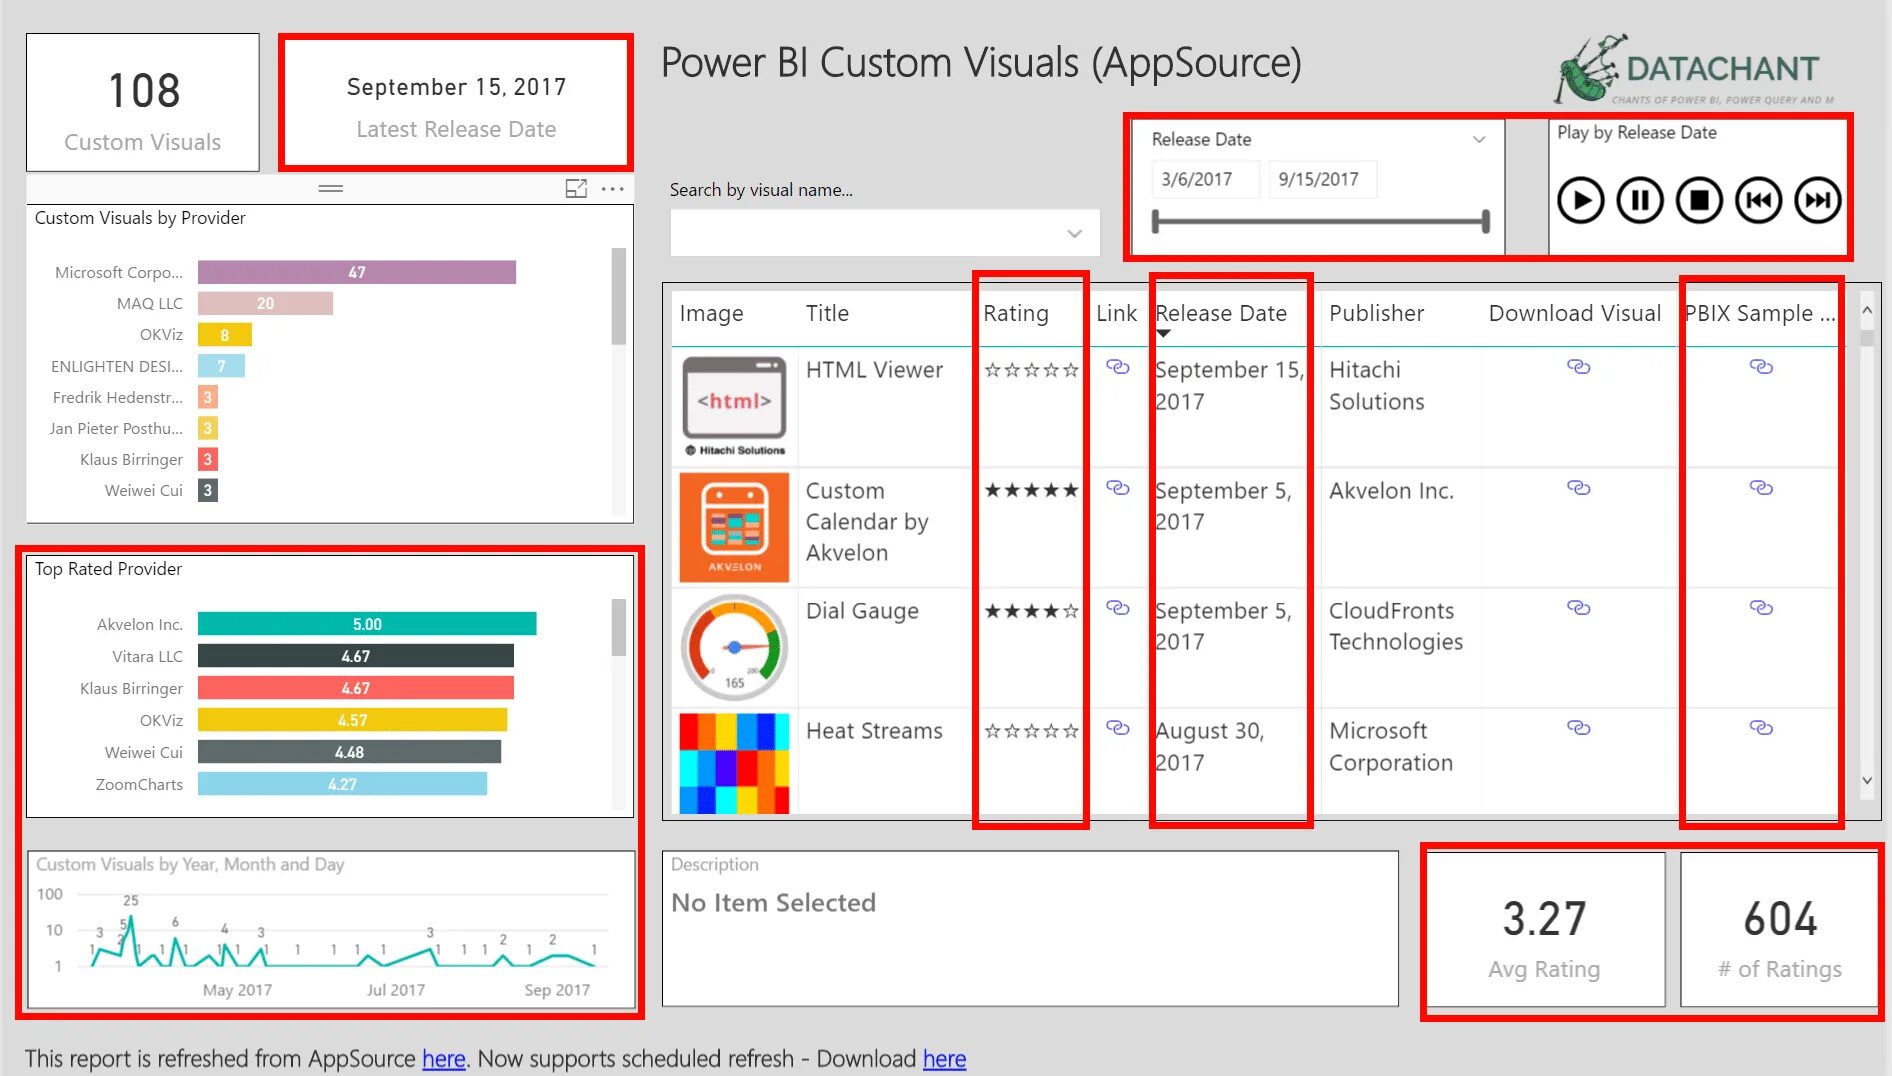The width and height of the screenshot is (1892, 1076).
Task: Open the link icon for Dial Gauge
Action: click(1118, 608)
